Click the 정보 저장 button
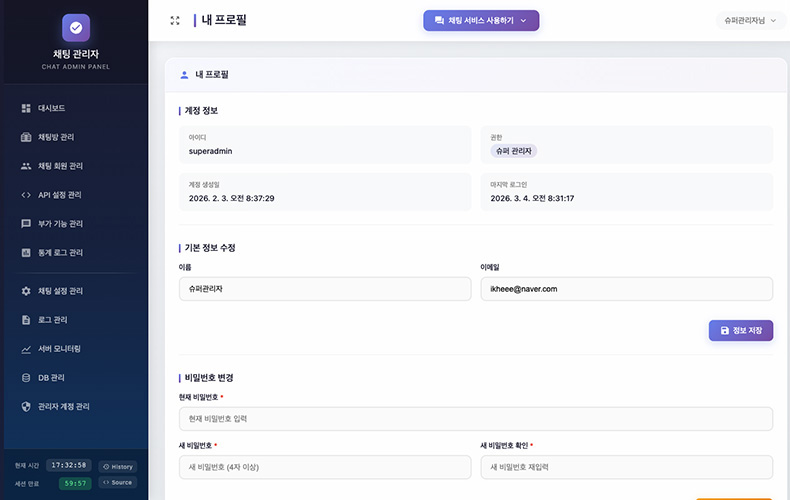 point(741,331)
